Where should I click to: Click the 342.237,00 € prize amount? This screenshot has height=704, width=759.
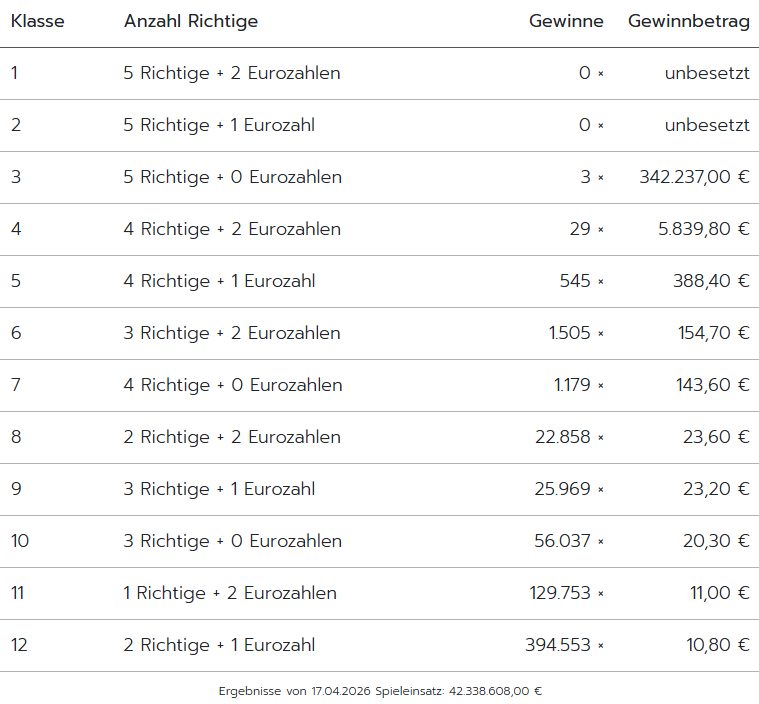(x=694, y=177)
